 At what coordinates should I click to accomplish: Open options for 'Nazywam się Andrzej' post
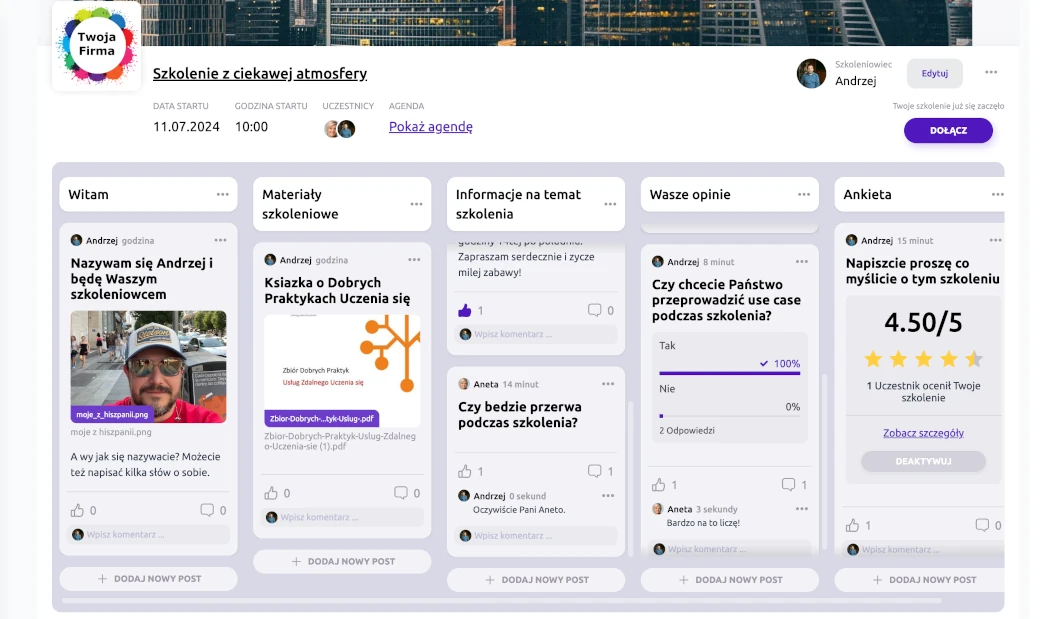point(221,240)
